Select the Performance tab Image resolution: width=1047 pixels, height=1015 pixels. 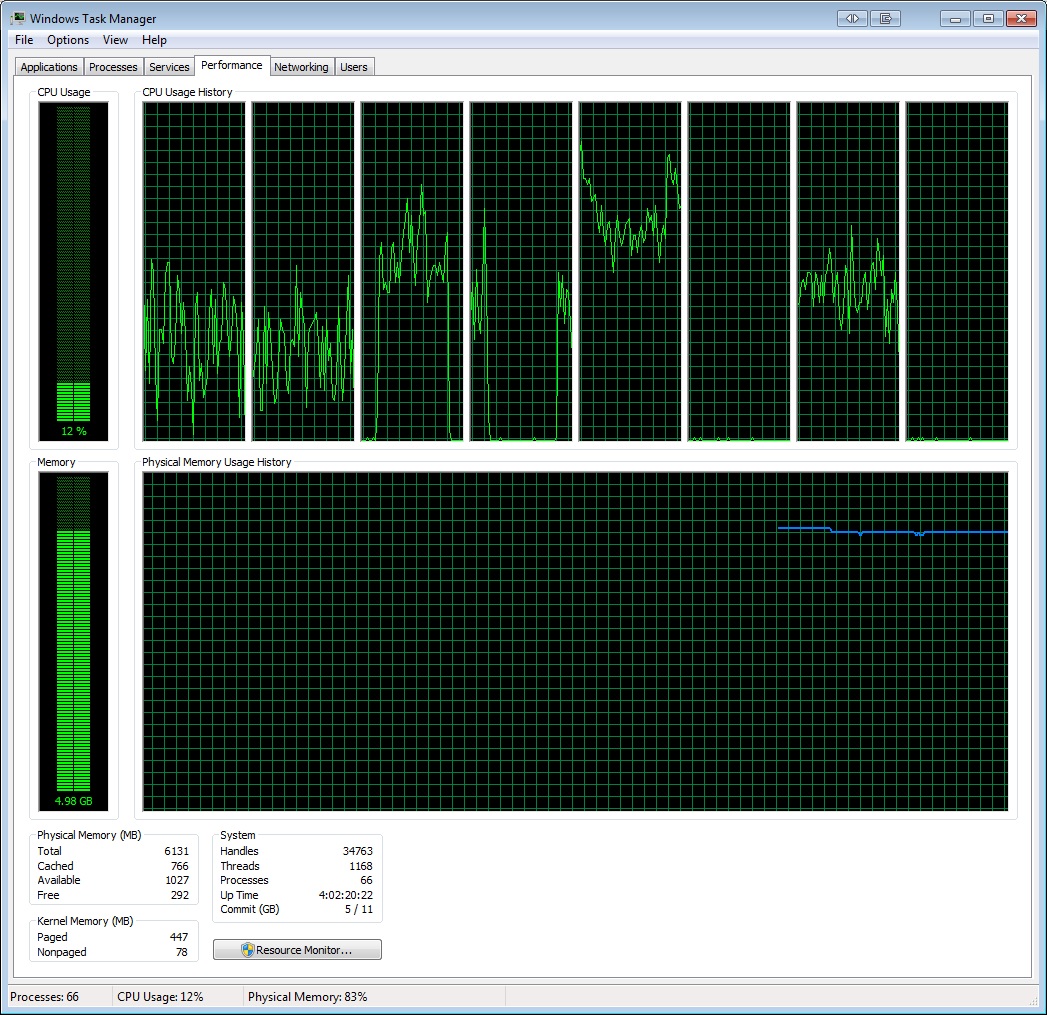tap(232, 65)
